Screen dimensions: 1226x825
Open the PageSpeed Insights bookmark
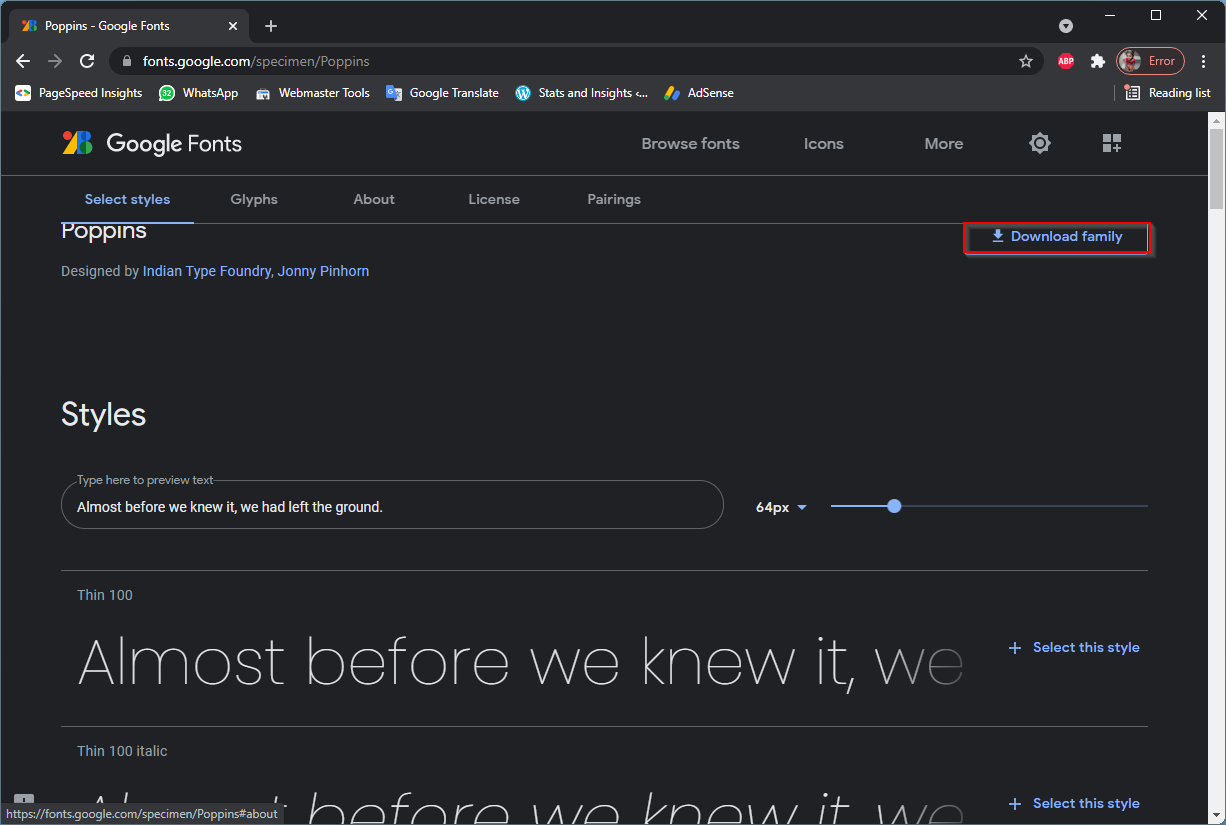pyautogui.click(x=78, y=93)
